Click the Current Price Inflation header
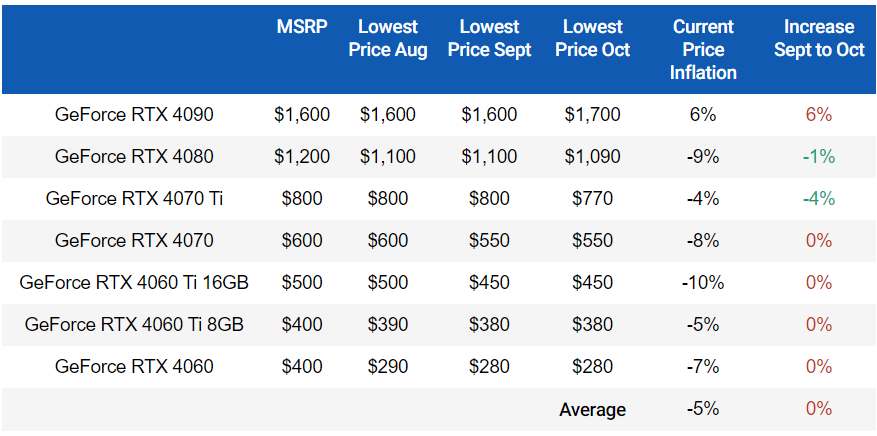The height and width of the screenshot is (436, 877). tap(702, 50)
